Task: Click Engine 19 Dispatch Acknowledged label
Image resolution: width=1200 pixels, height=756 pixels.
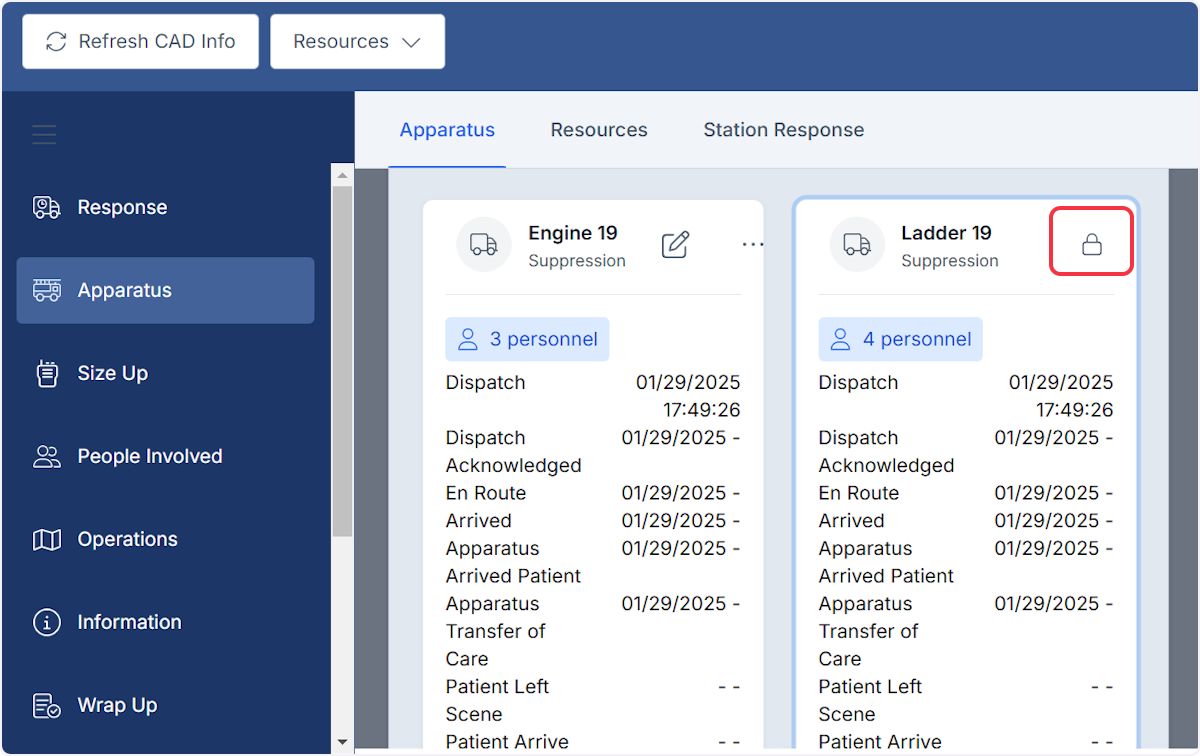Action: [x=514, y=452]
